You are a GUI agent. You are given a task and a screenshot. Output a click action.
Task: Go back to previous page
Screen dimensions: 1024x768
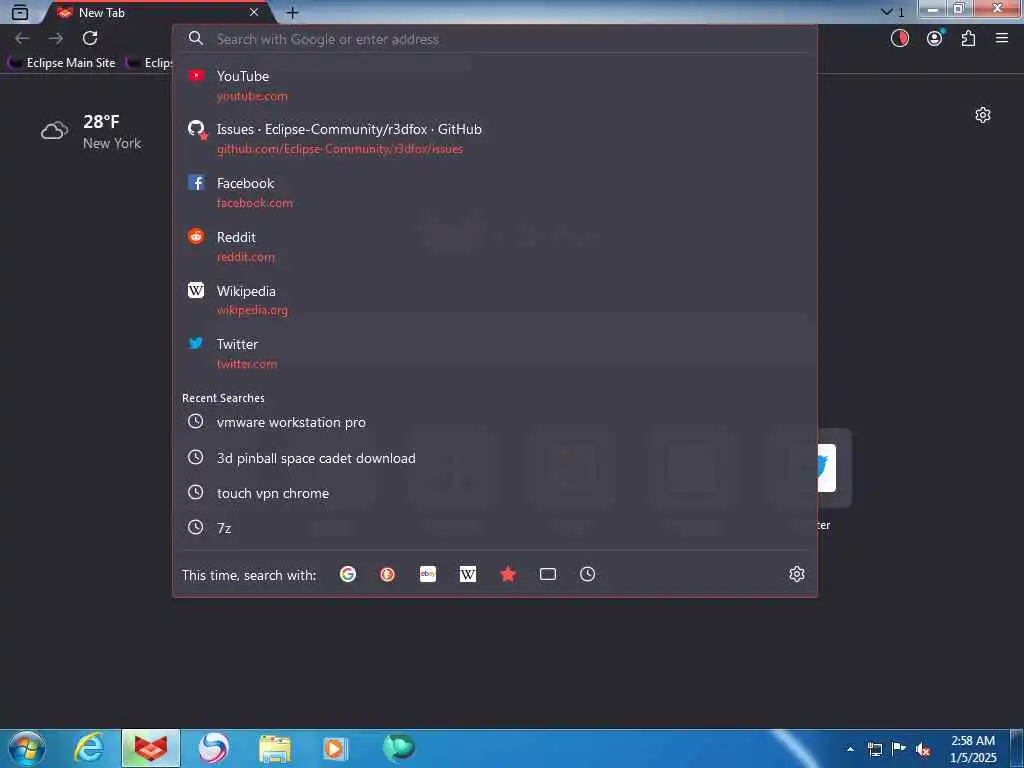pos(22,39)
